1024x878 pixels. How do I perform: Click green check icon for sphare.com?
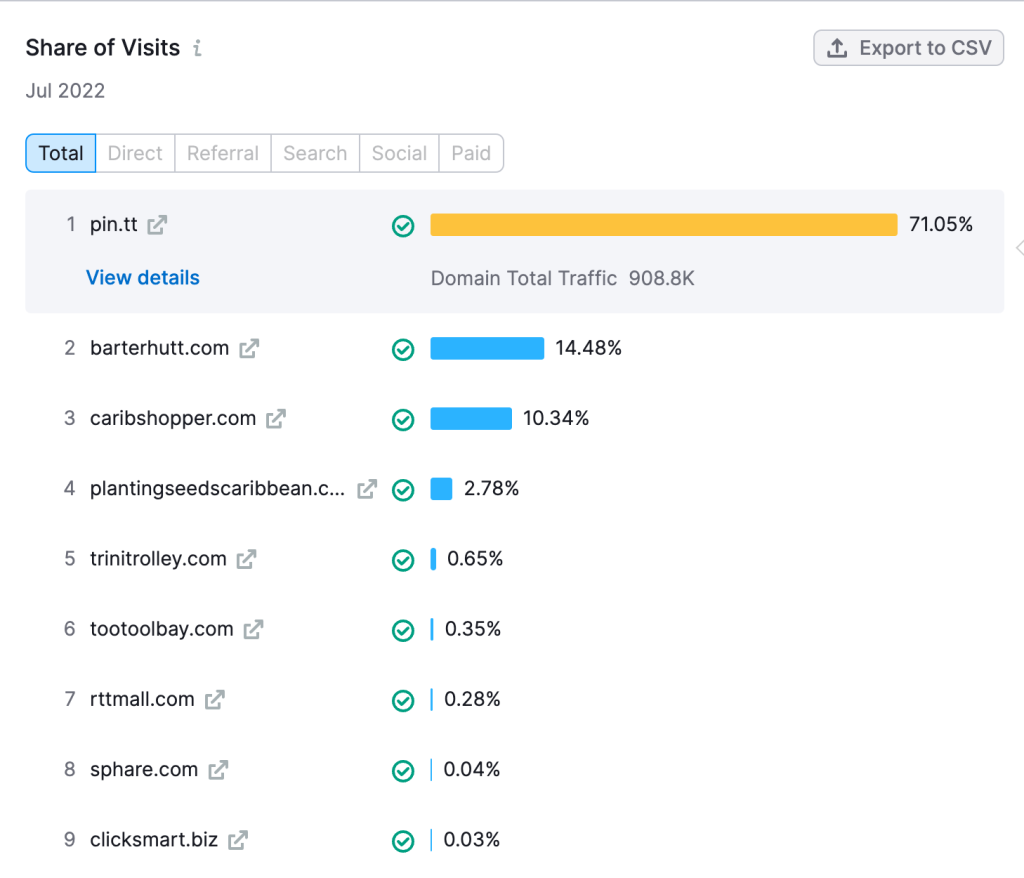pos(403,771)
